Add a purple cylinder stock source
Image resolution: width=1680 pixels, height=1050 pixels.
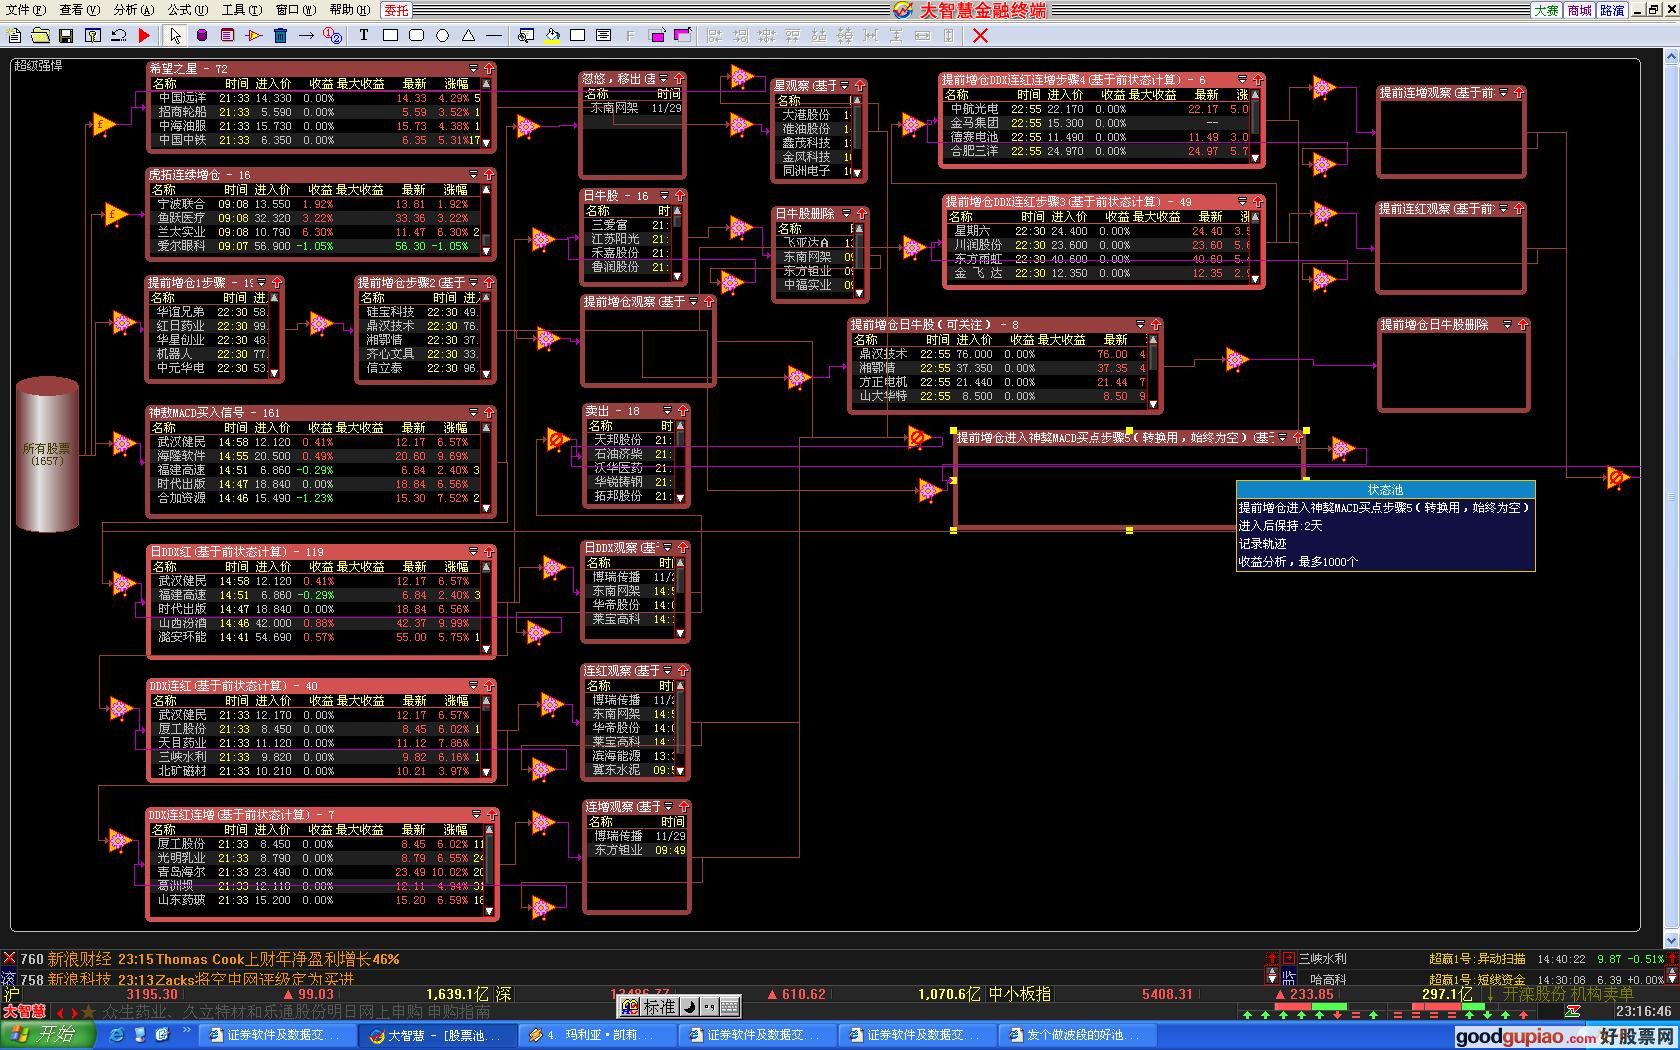point(202,35)
